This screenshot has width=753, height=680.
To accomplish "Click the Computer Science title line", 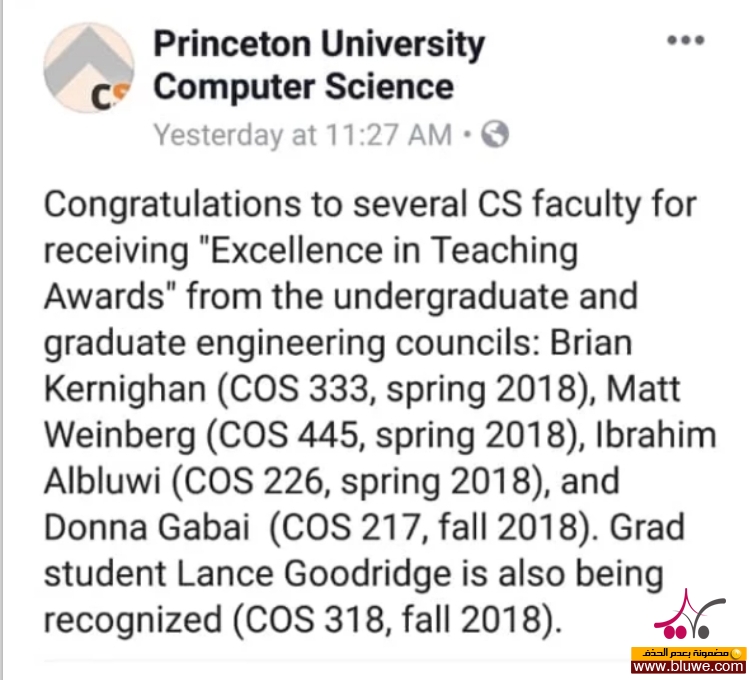I will pyautogui.click(x=304, y=87).
